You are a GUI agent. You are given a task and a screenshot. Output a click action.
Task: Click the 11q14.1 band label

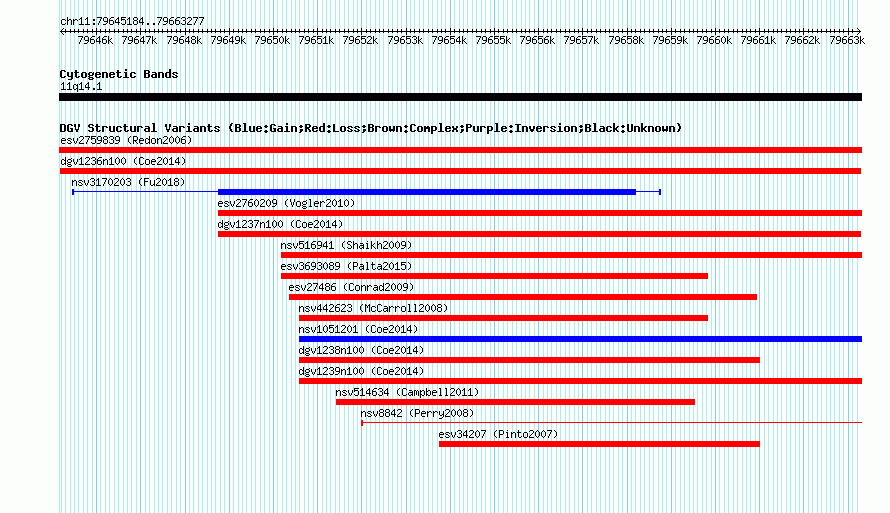(81, 86)
